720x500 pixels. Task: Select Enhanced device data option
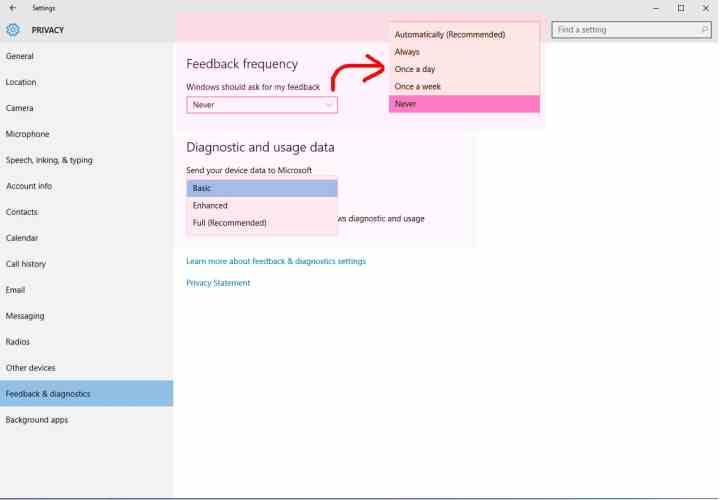coord(262,206)
